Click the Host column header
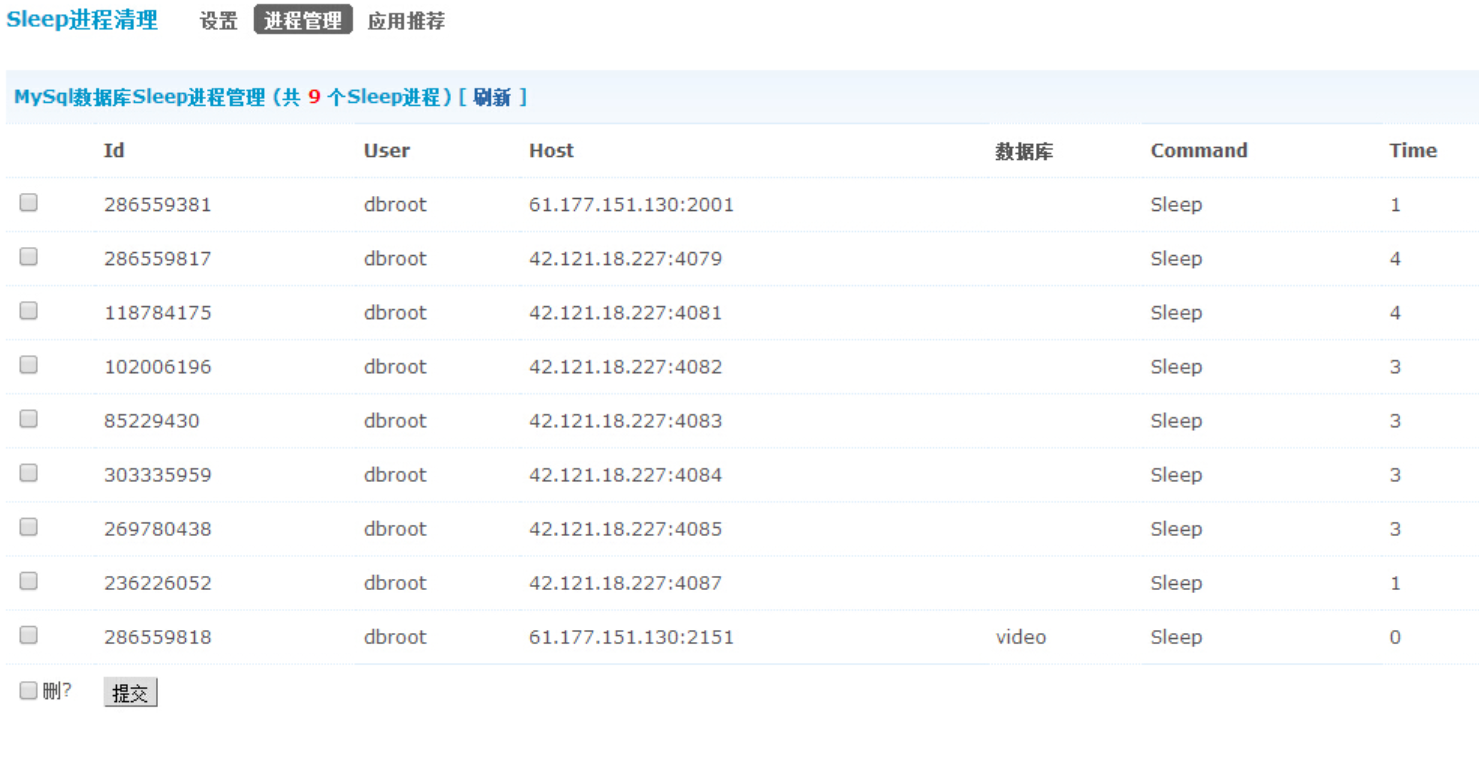Image resolution: width=1479 pixels, height=783 pixels. [x=551, y=151]
